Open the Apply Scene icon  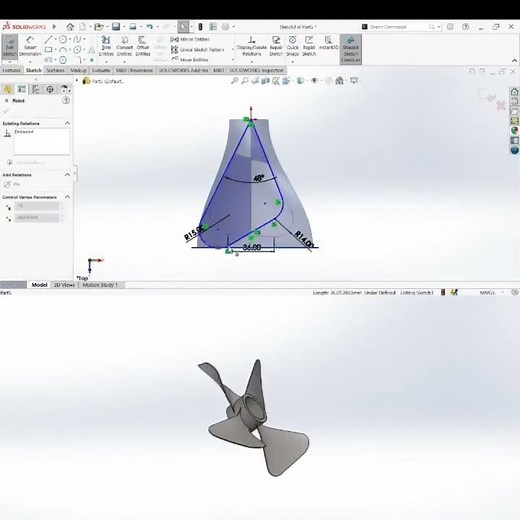click(339, 81)
